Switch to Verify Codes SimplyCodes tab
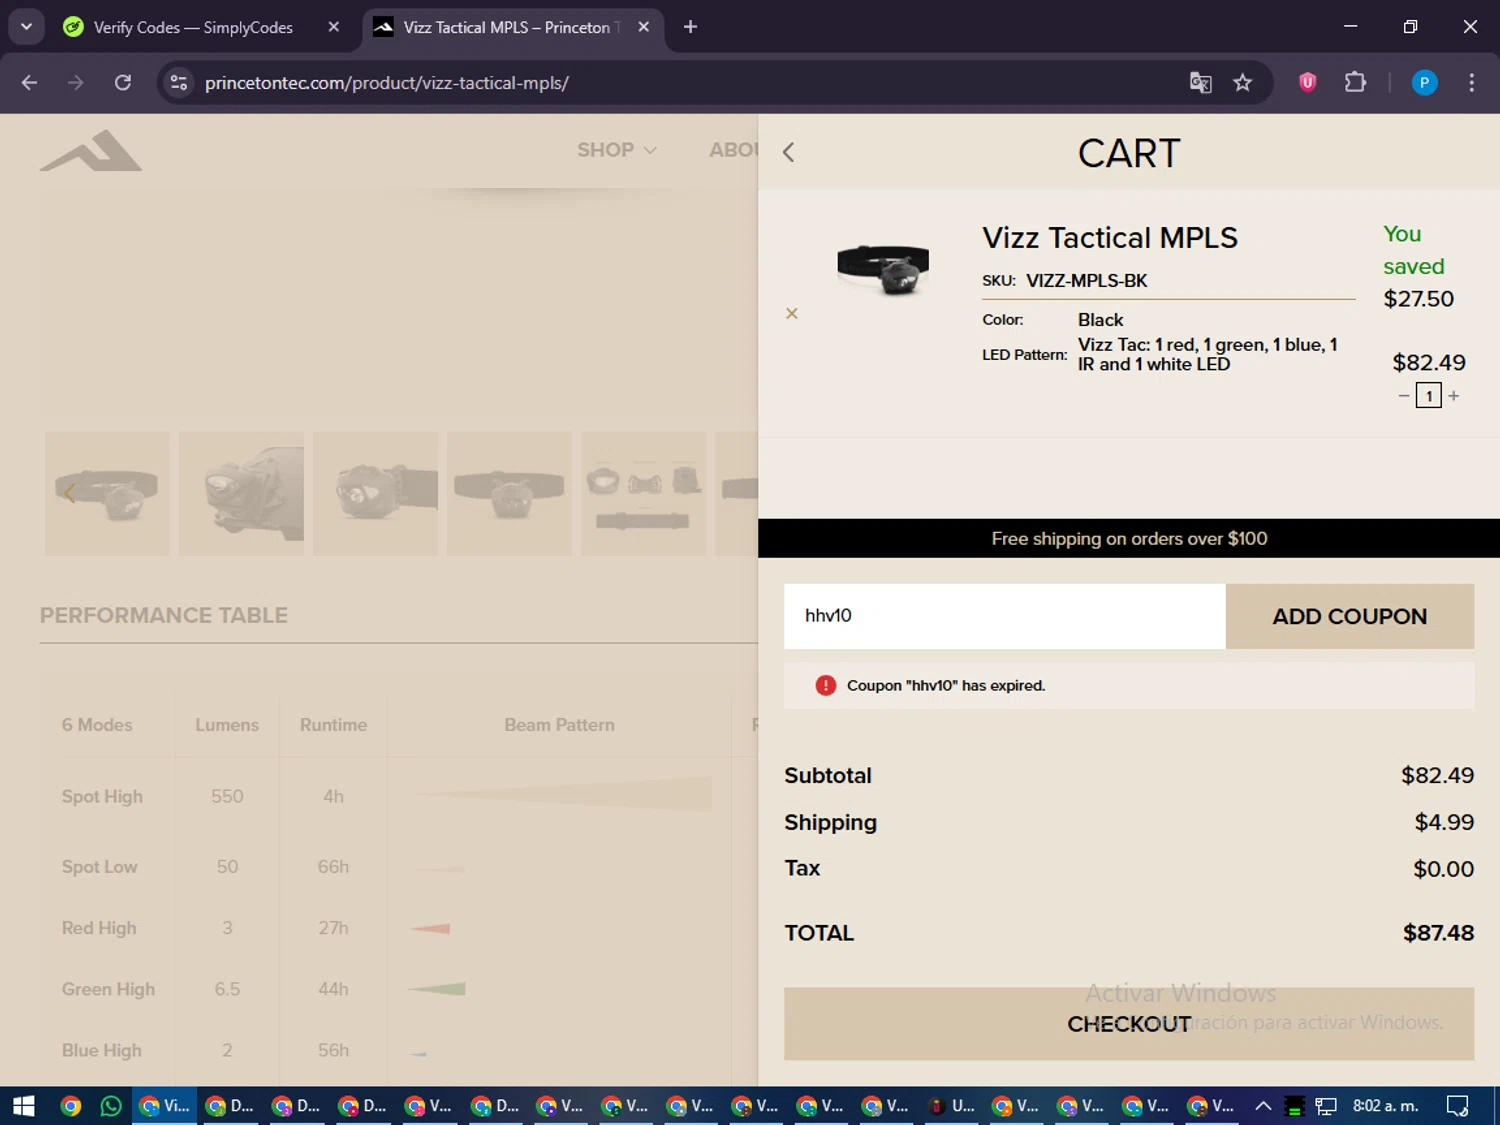1500x1125 pixels. [x=193, y=27]
